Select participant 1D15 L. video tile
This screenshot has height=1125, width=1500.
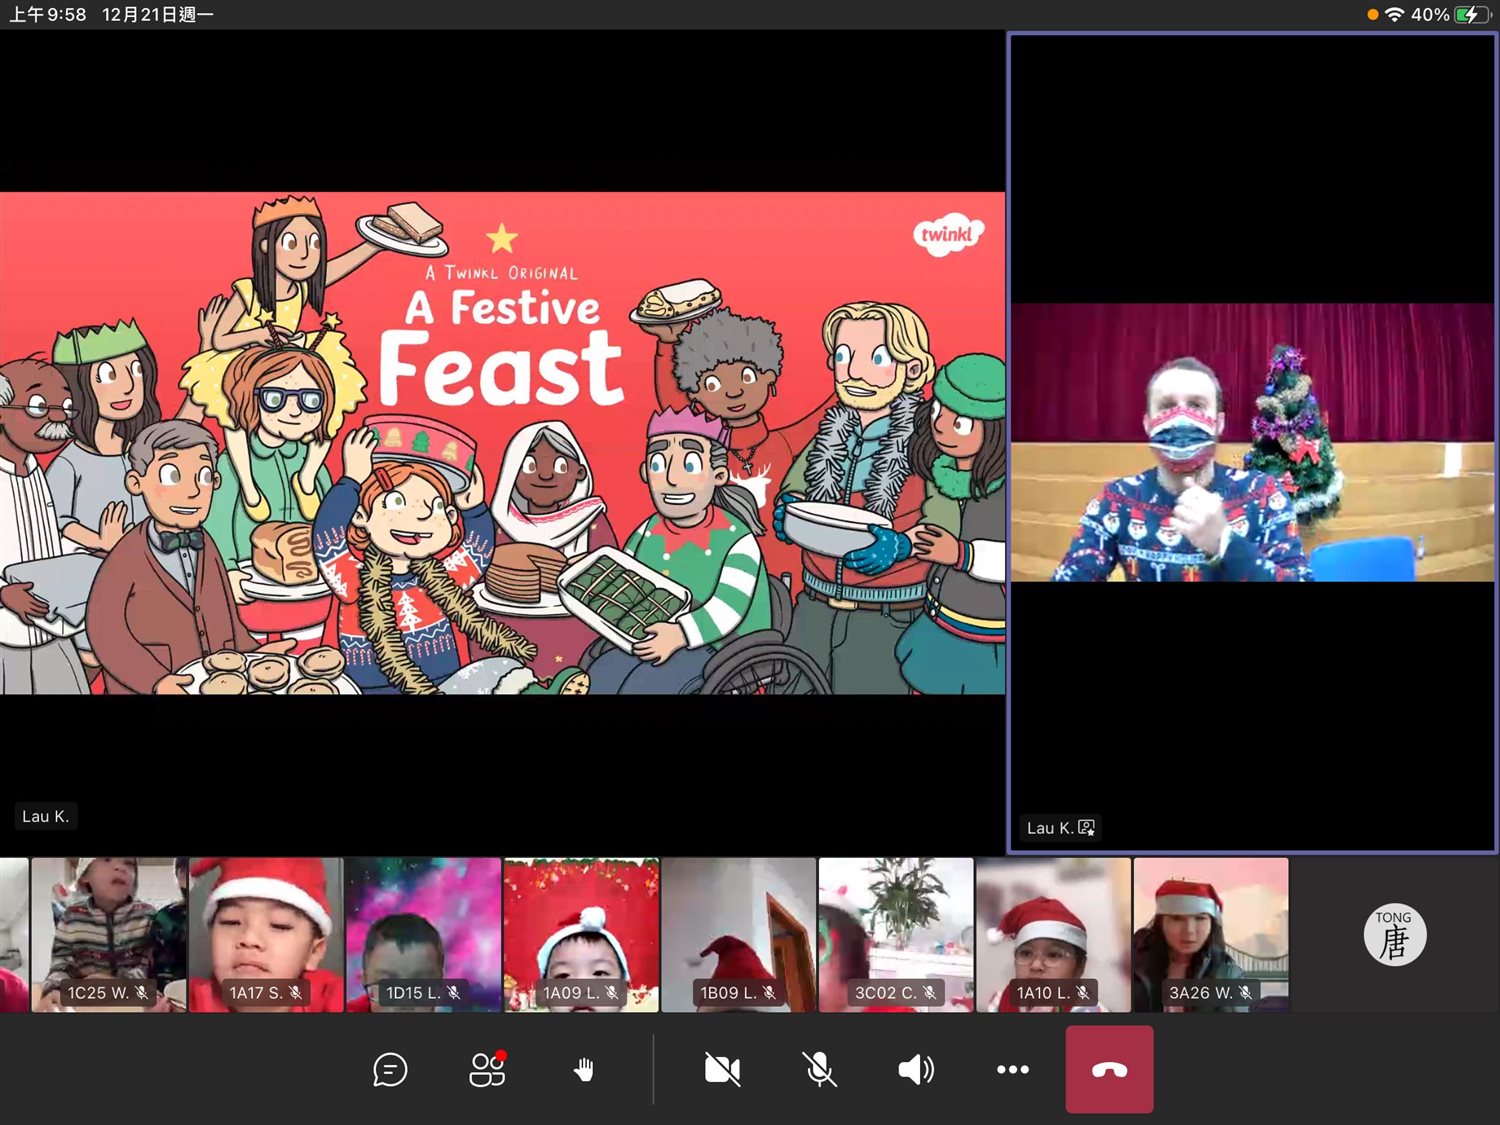click(424, 935)
